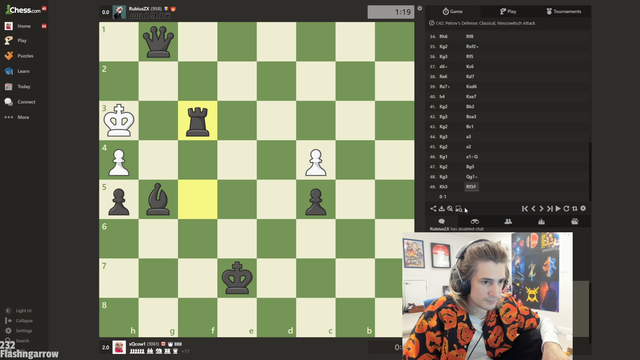Click the black king on e7
Screen dimensions: 640x360
click(x=237, y=278)
